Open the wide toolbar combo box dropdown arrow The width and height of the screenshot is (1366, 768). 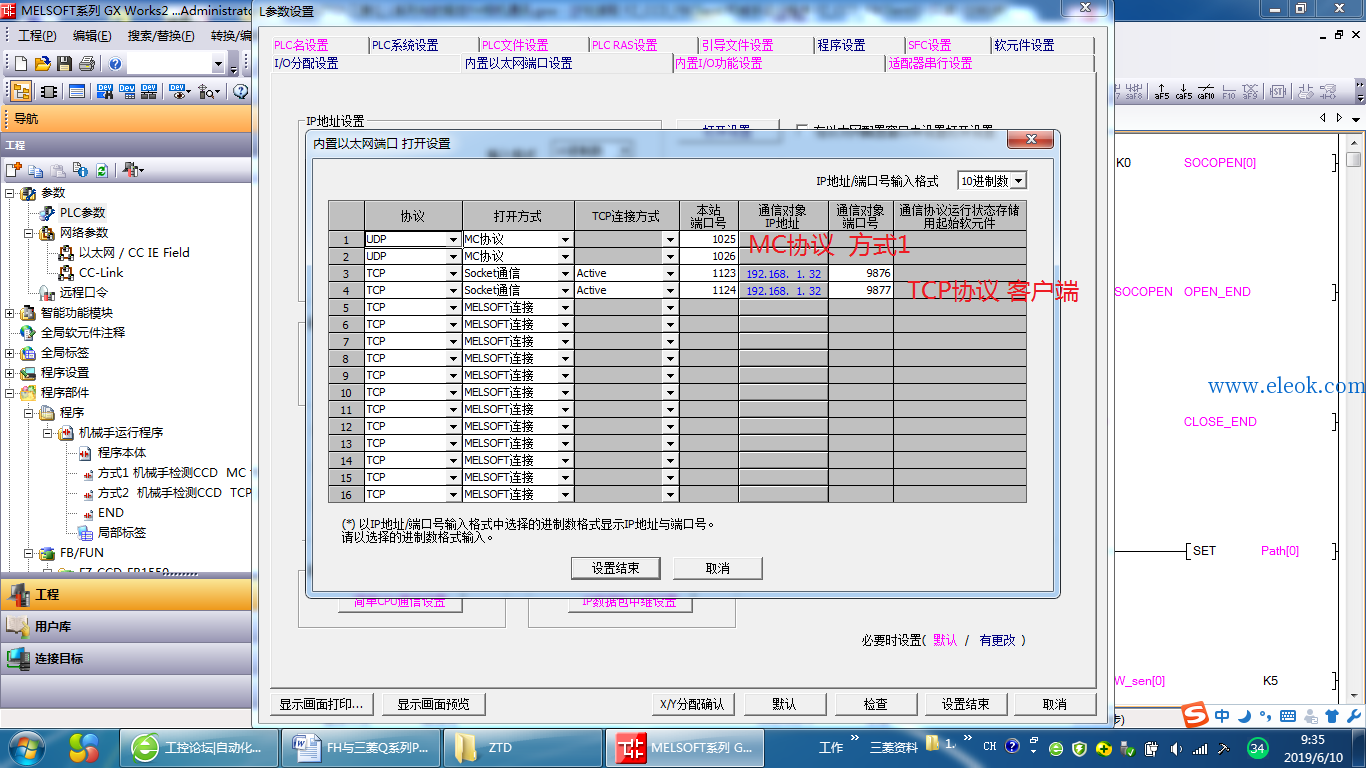click(218, 64)
